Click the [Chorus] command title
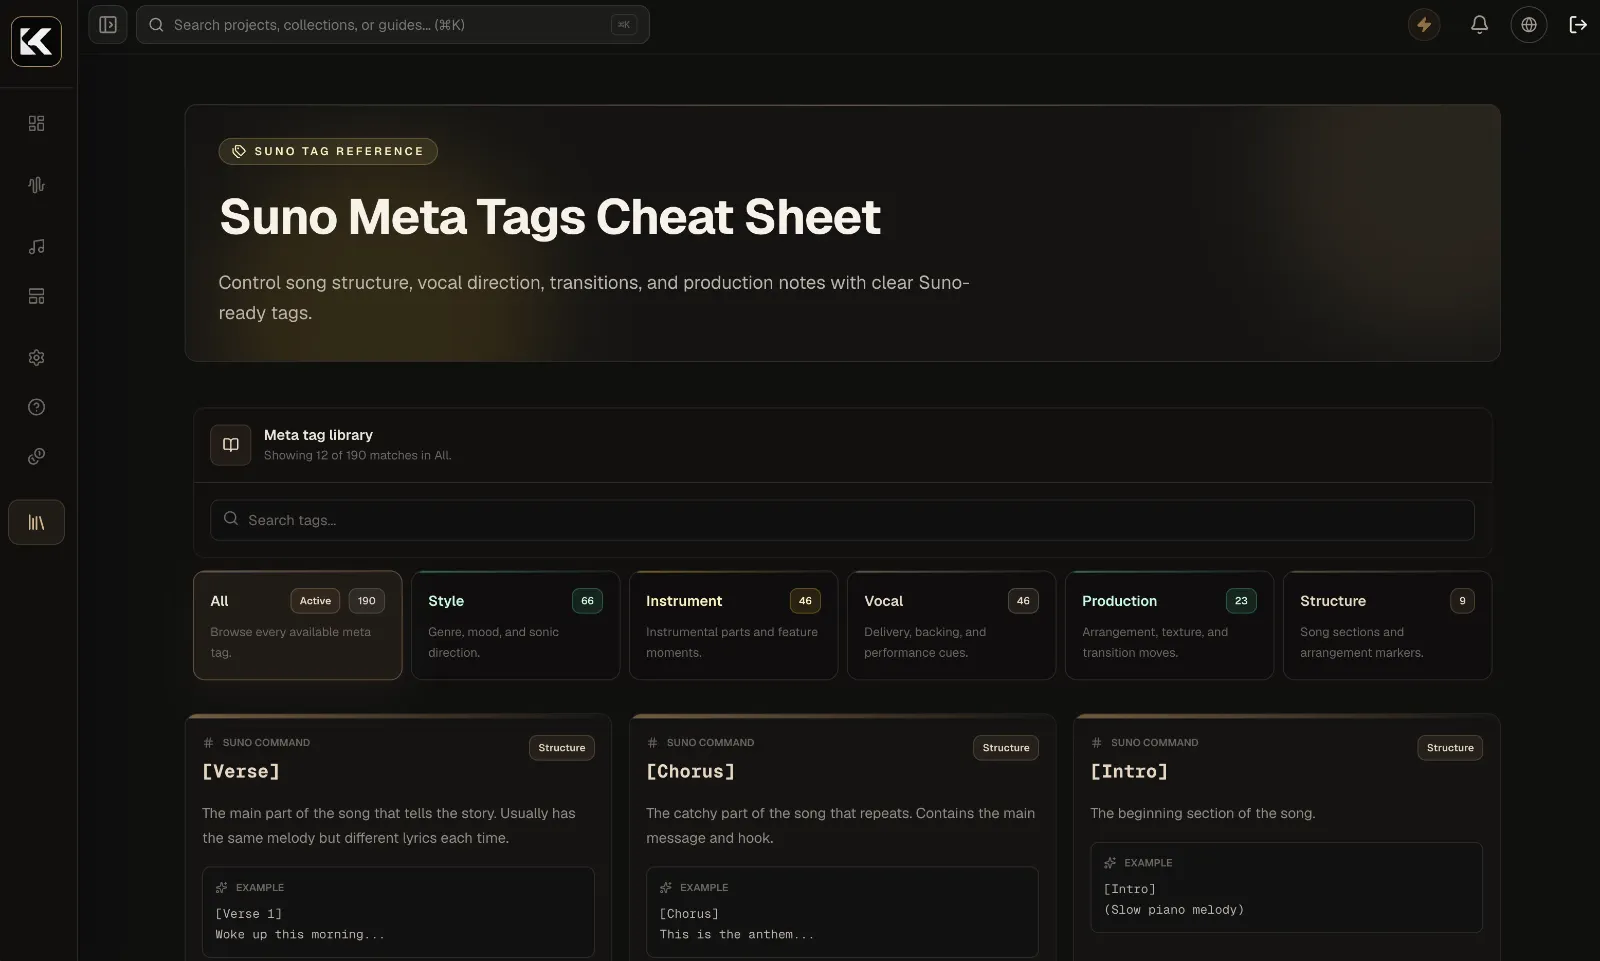The image size is (1600, 961). pyautogui.click(x=691, y=771)
